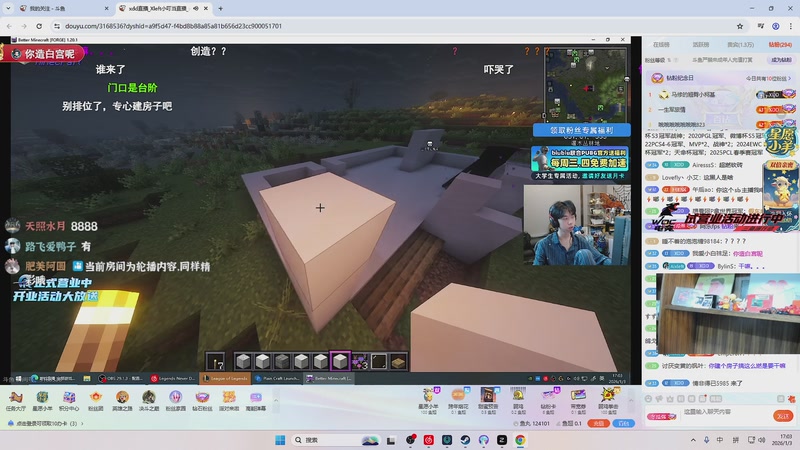Open the 星愿小羊 floating widget in chat

[x=781, y=140]
